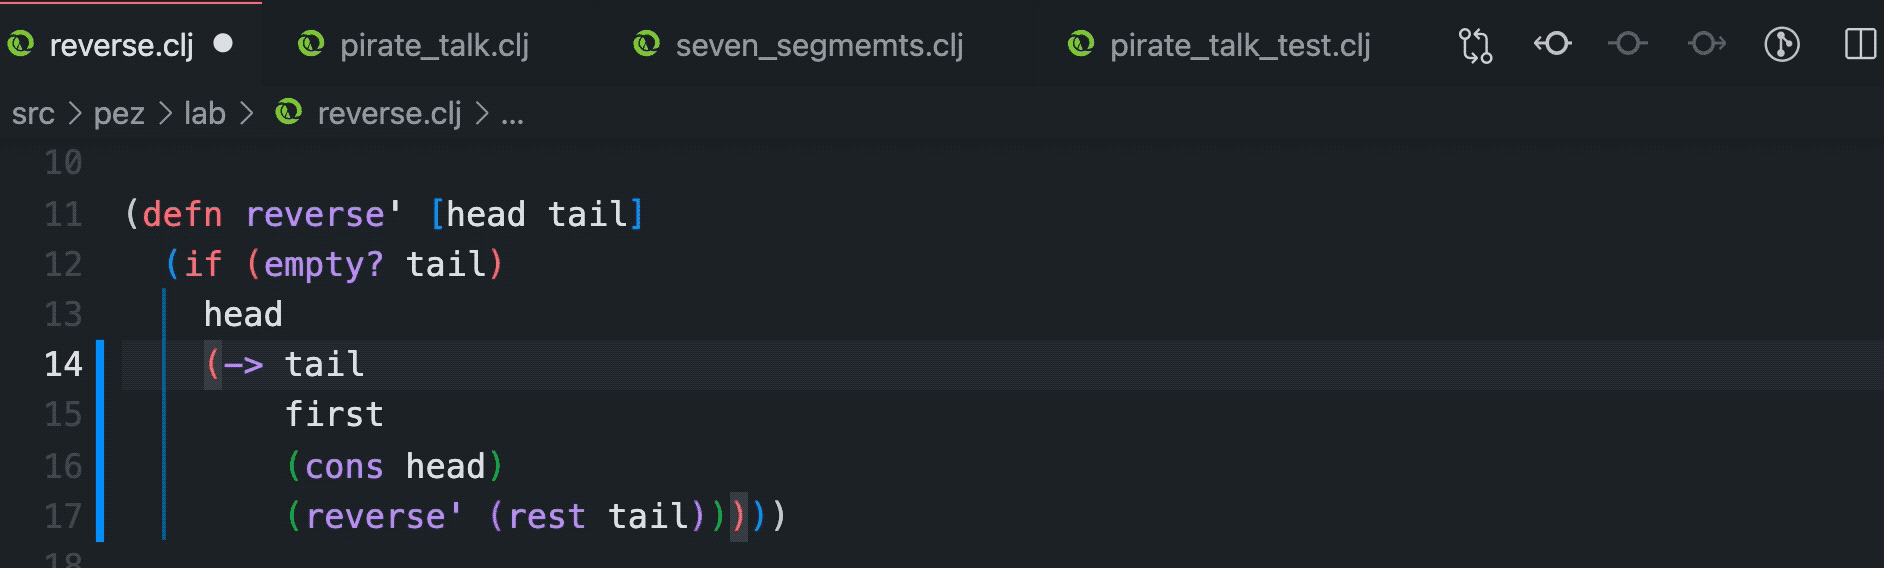Expand the lab breadcrumb segment
1884x568 pixels.
click(x=204, y=114)
